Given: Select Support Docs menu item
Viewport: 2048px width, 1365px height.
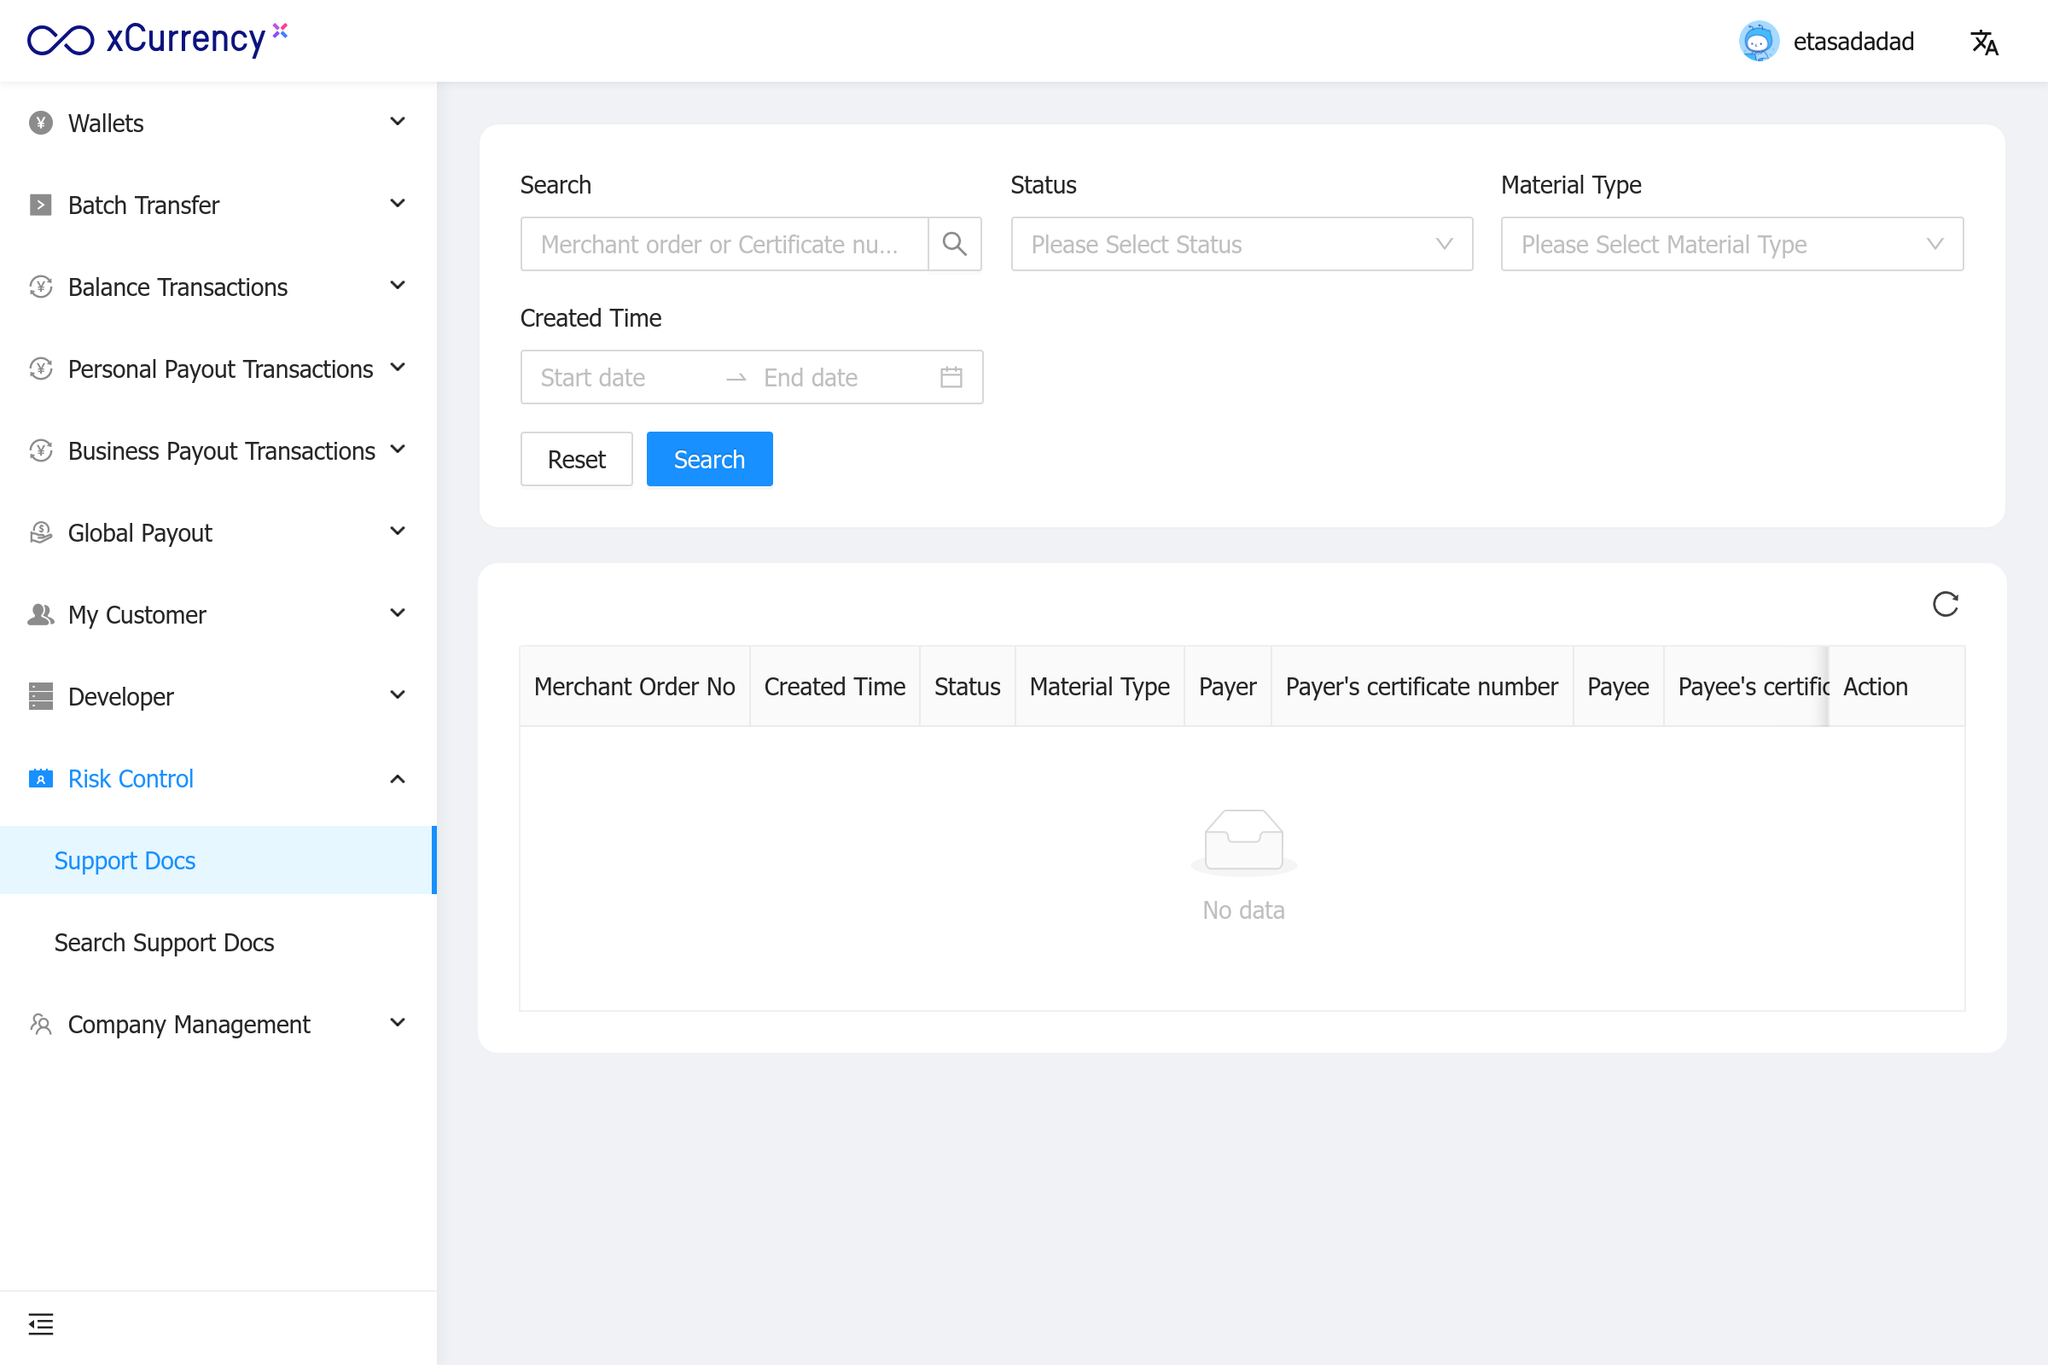Looking at the screenshot, I should pyautogui.click(x=125, y=860).
